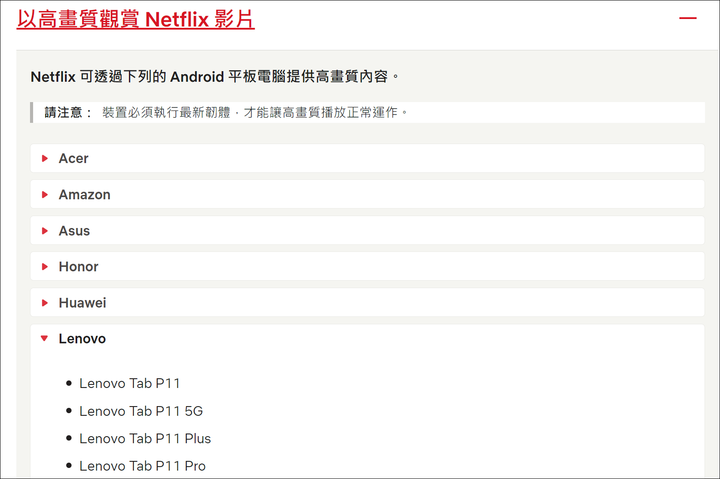
Task: Expand the Asus section arrow
Action: point(45,231)
